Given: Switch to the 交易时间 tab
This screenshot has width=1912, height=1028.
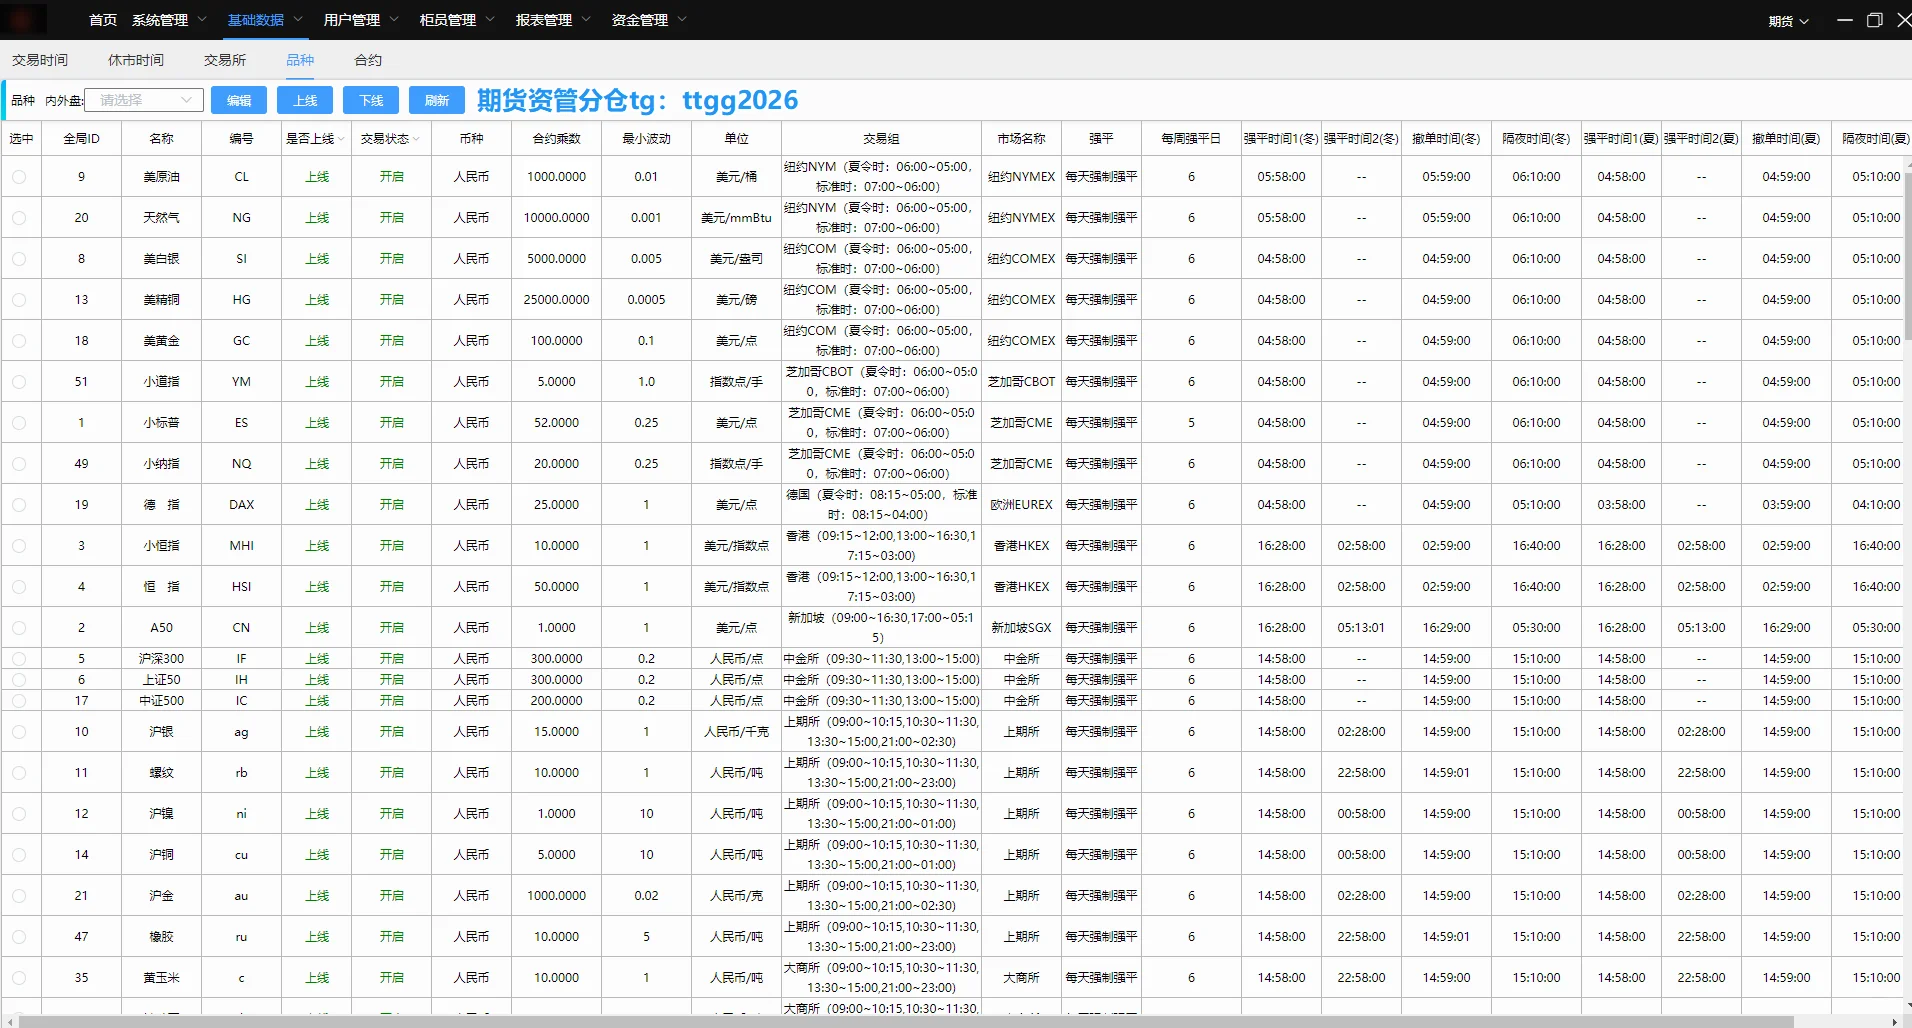Looking at the screenshot, I should (x=39, y=60).
